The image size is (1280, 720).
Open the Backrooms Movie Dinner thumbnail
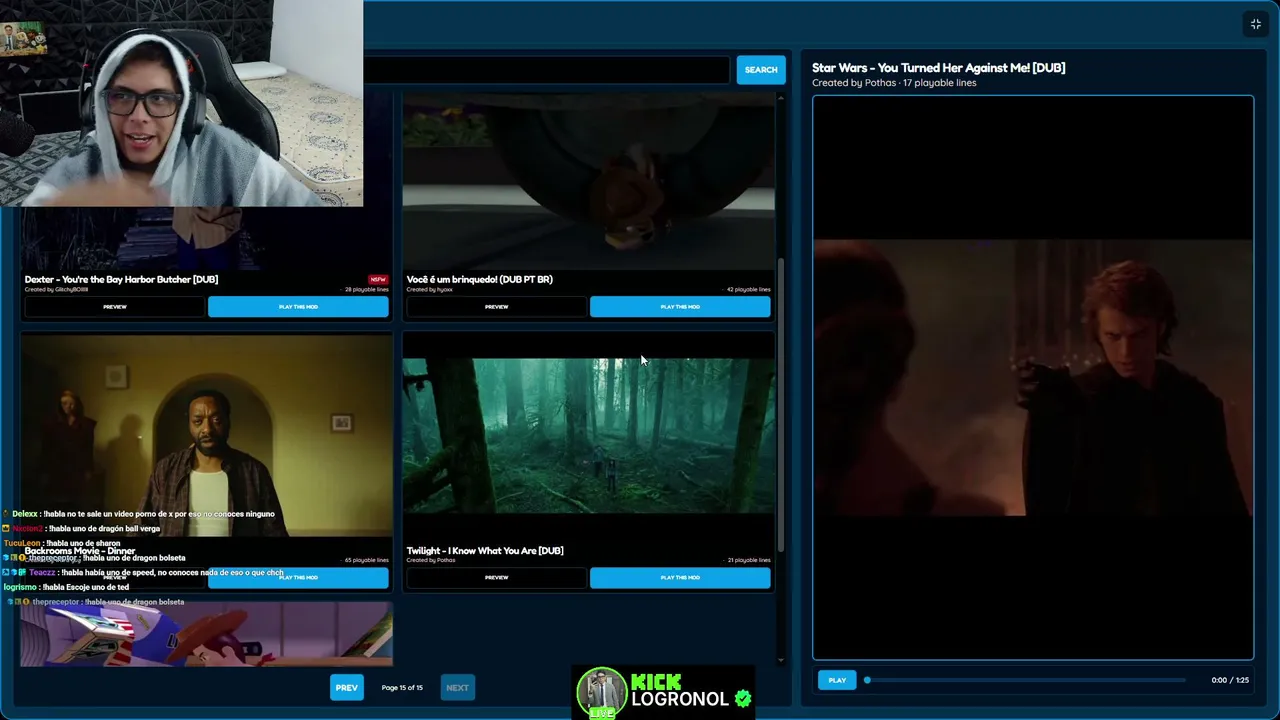tap(207, 436)
